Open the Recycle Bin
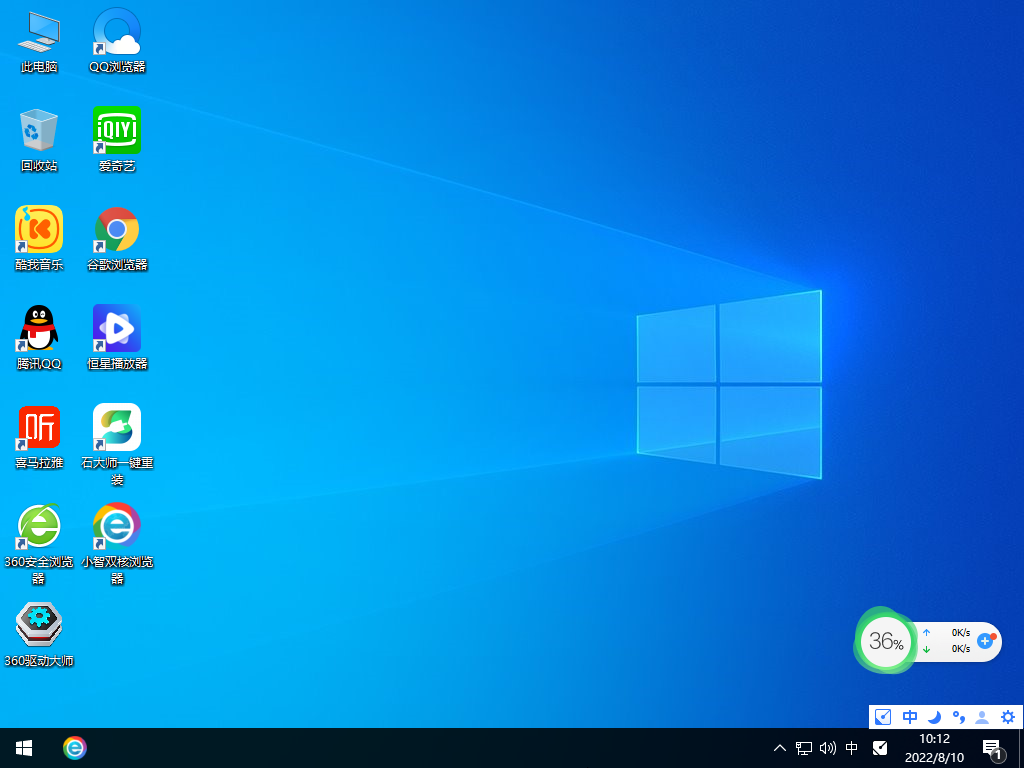1024x768 pixels. [38, 133]
